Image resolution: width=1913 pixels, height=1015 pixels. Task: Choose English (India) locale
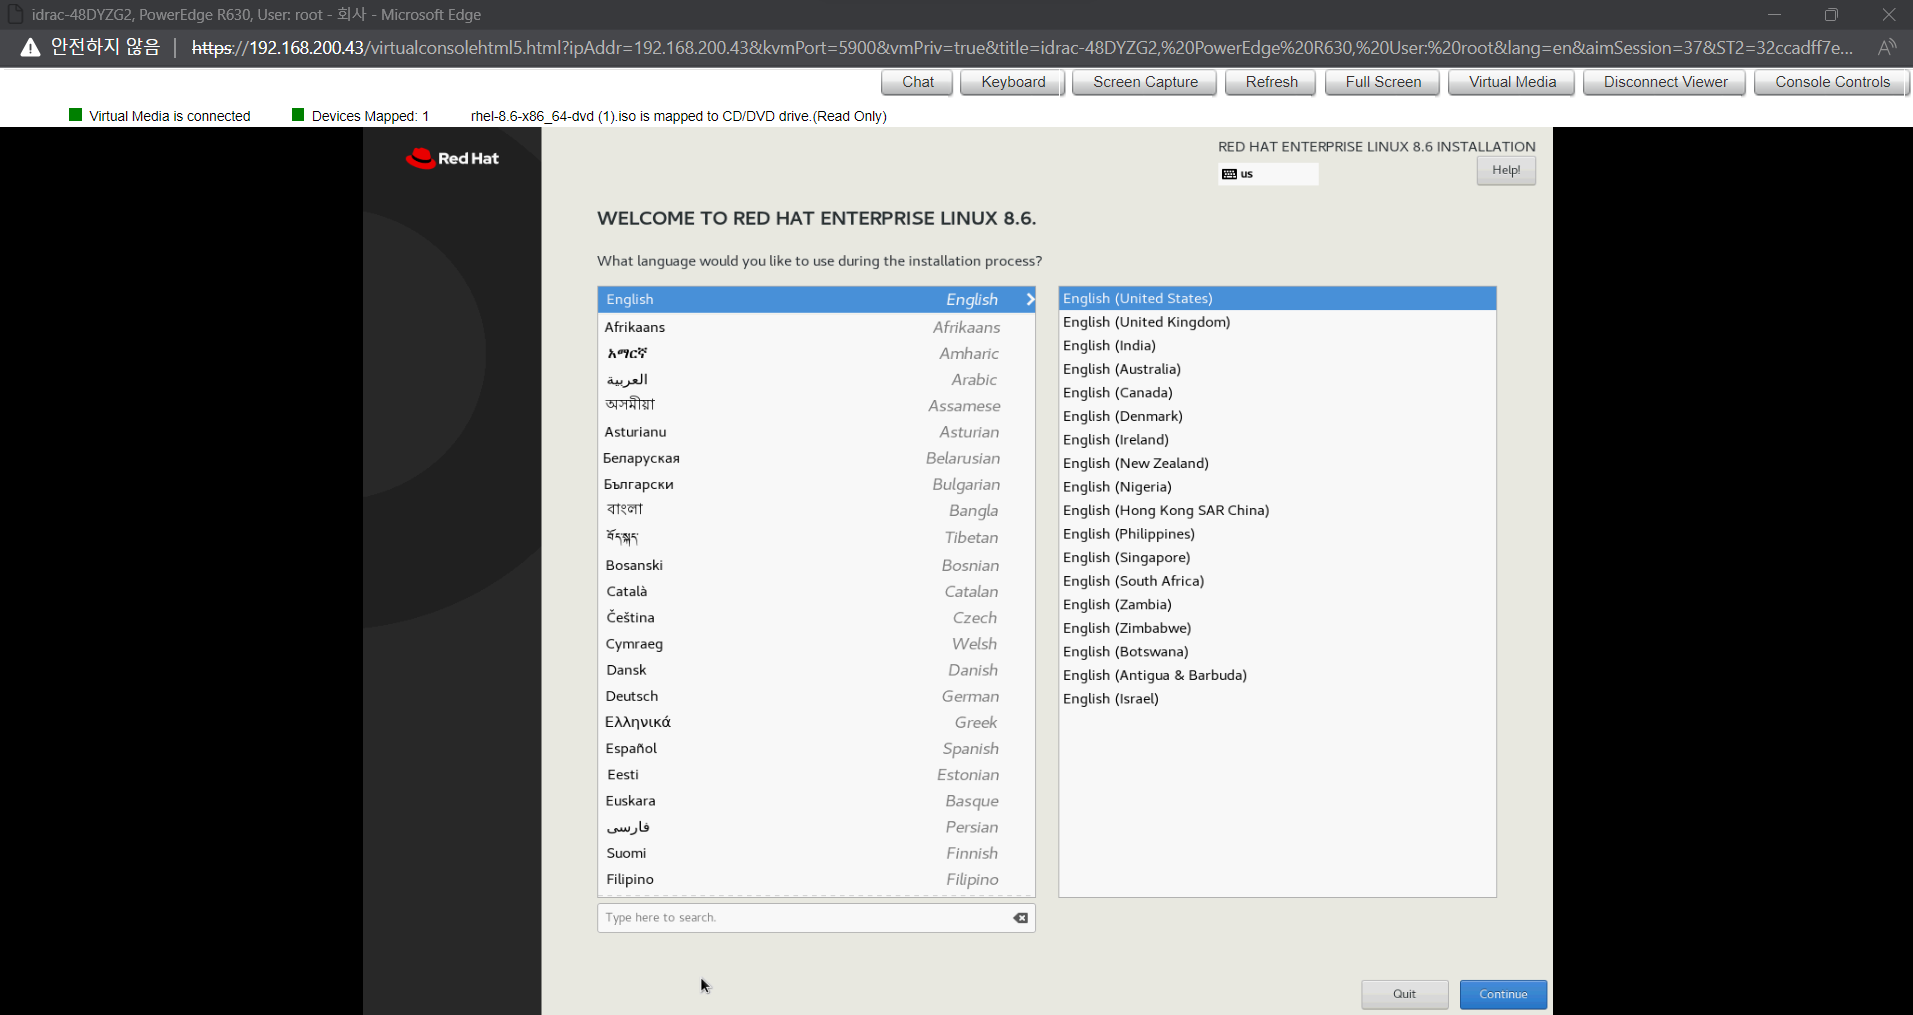(1277, 345)
